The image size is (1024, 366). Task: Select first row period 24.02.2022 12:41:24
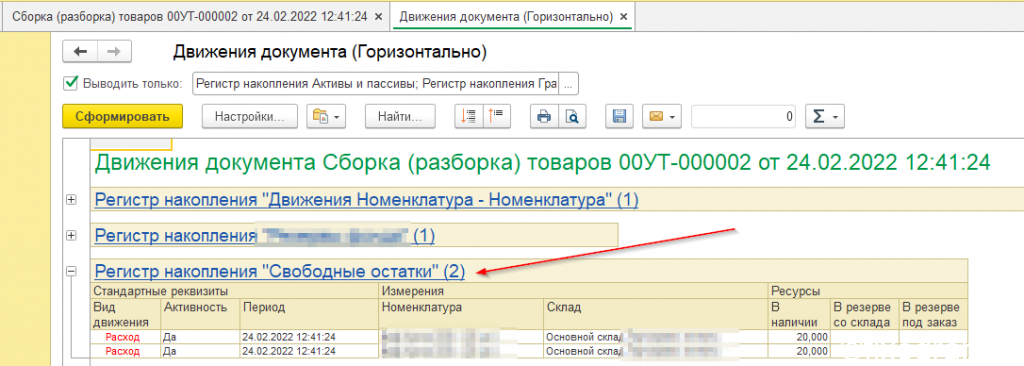[309, 337]
